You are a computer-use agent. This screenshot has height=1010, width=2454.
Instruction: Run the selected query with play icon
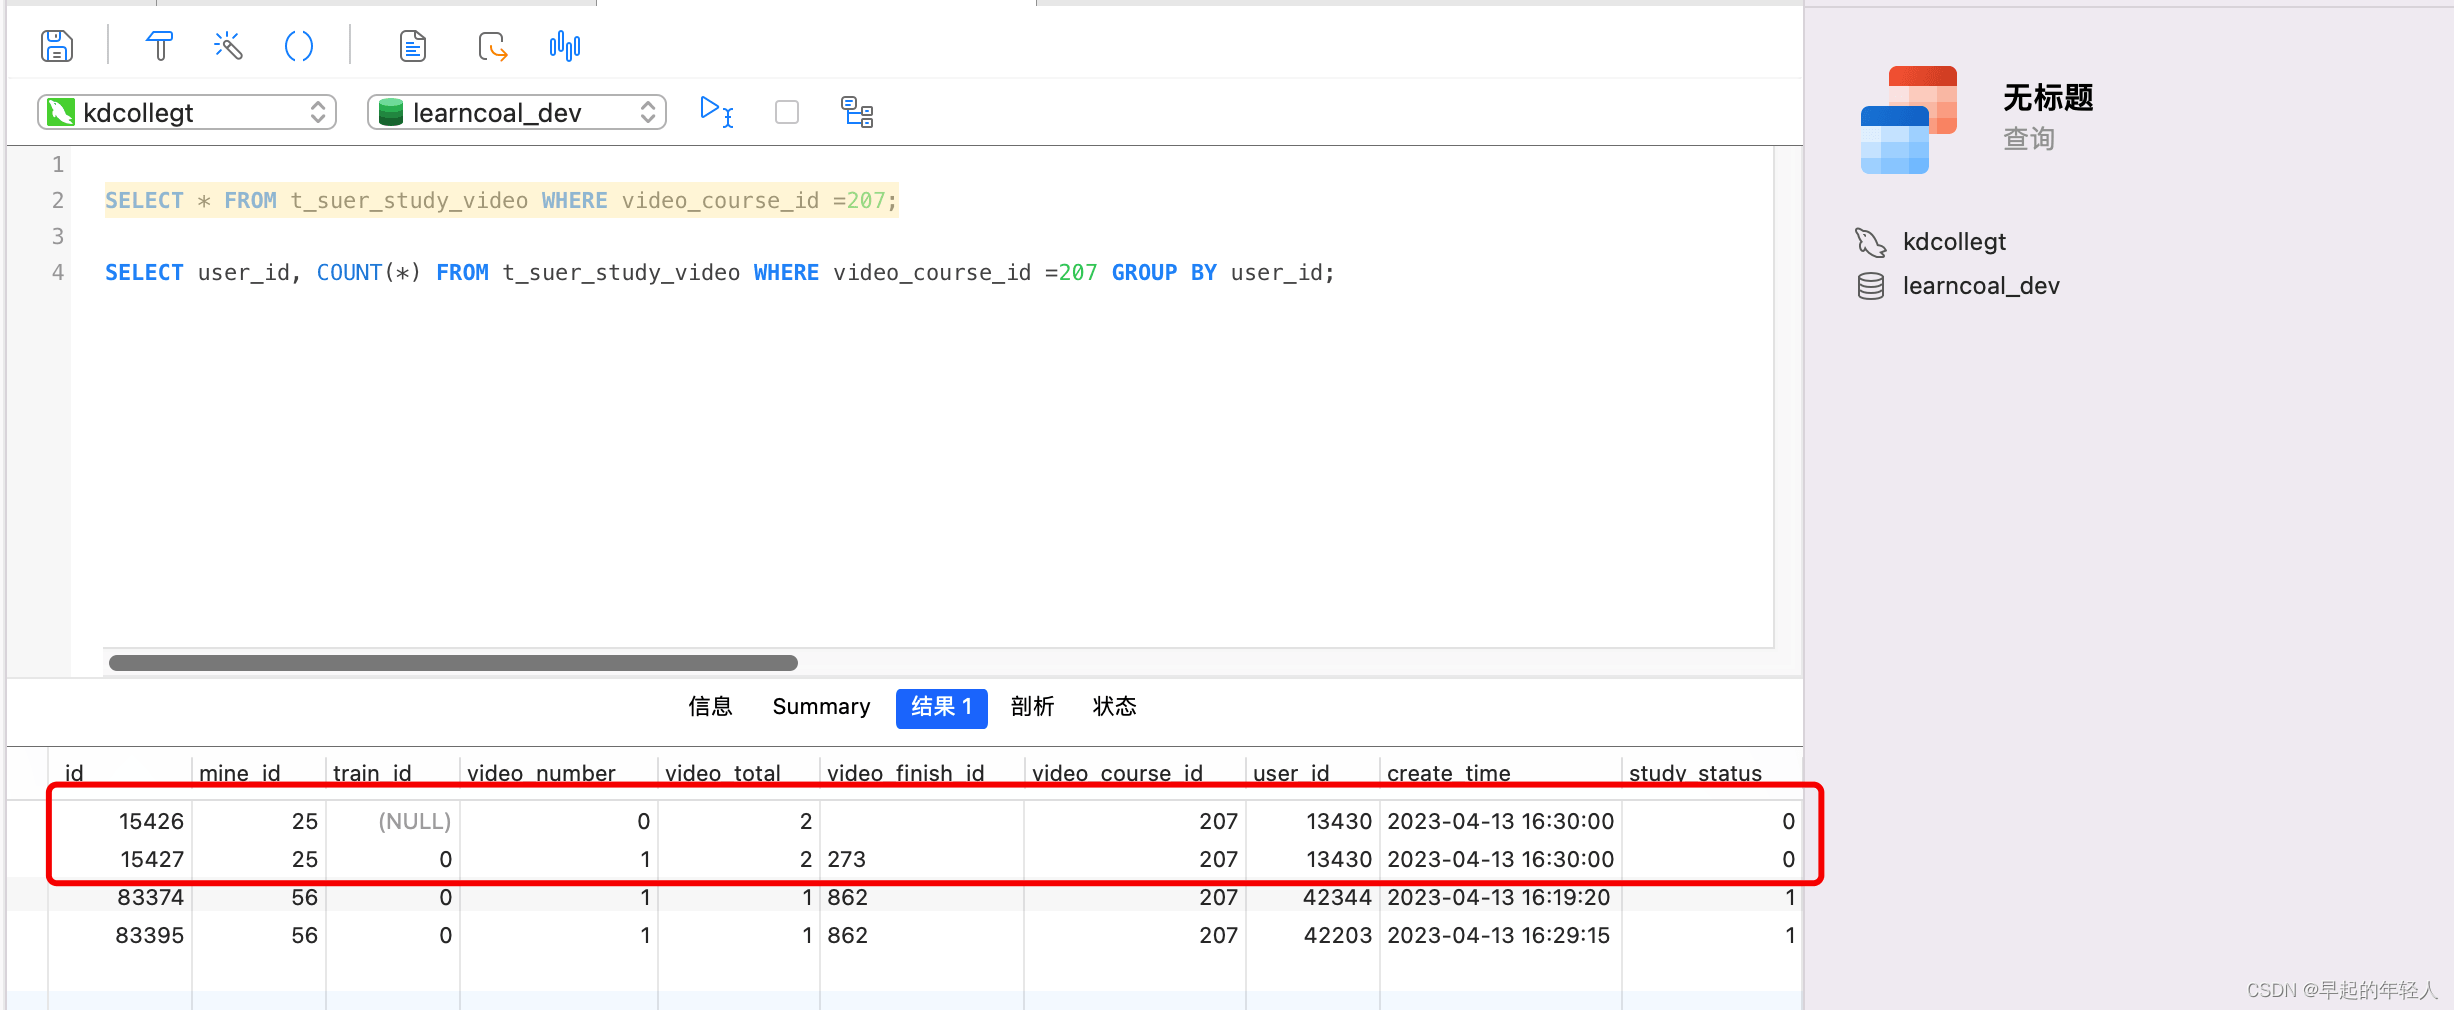pos(716,111)
